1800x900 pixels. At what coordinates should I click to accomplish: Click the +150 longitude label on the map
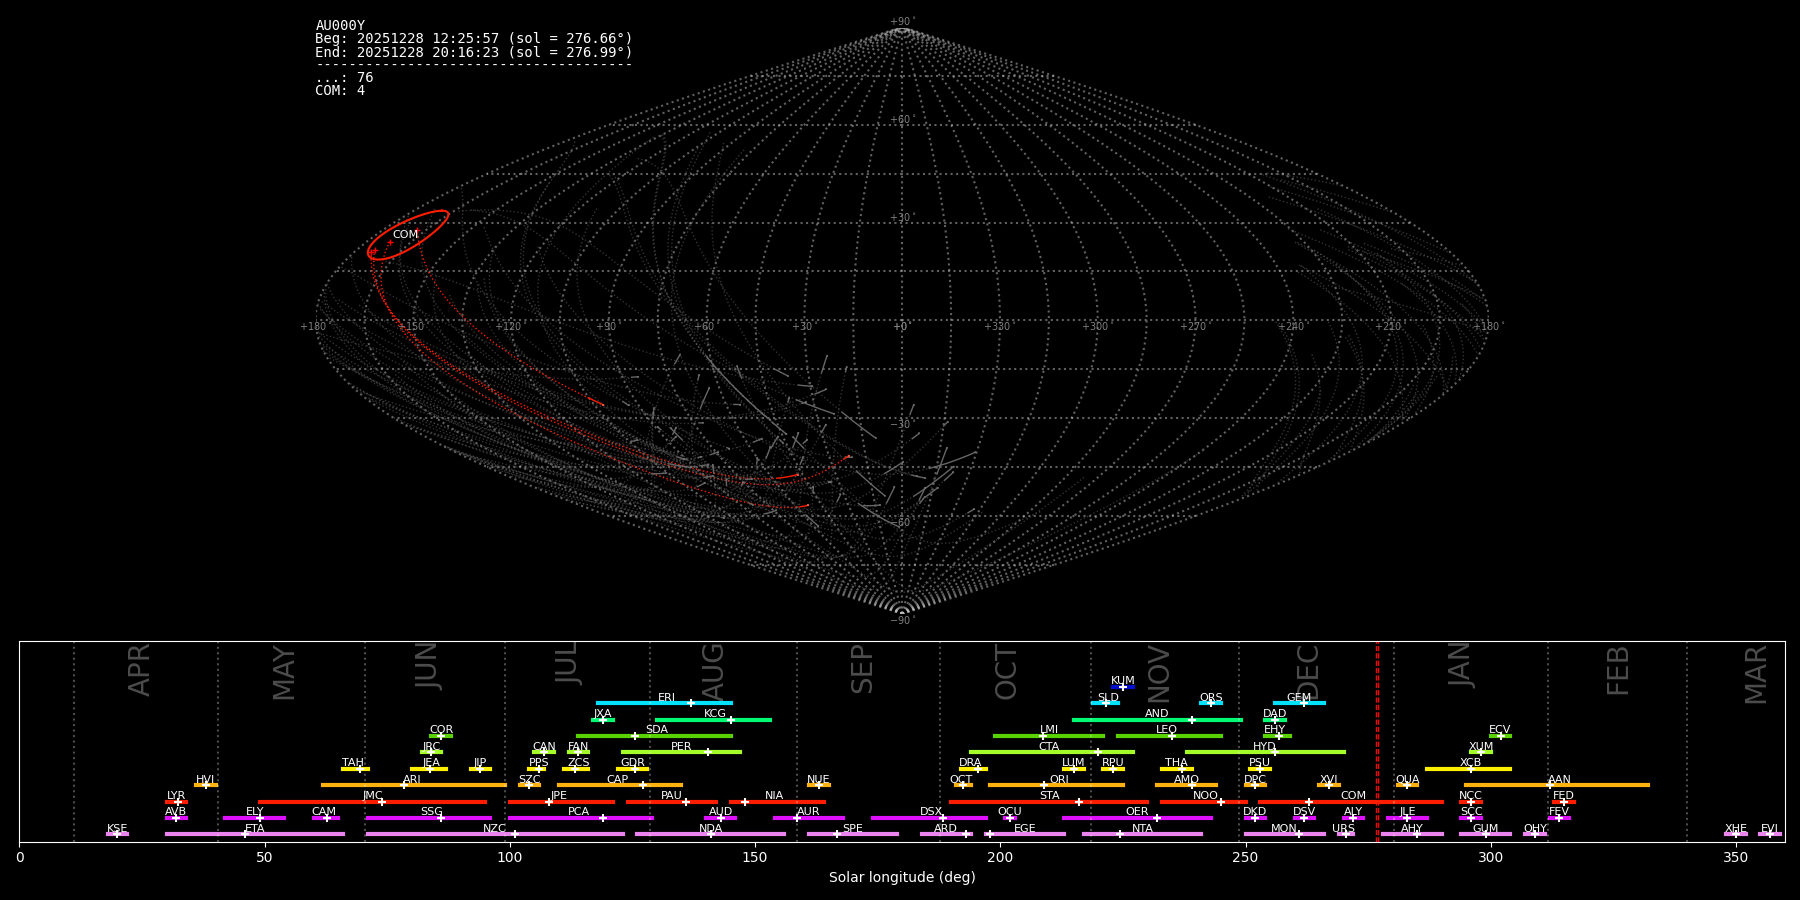pos(410,326)
